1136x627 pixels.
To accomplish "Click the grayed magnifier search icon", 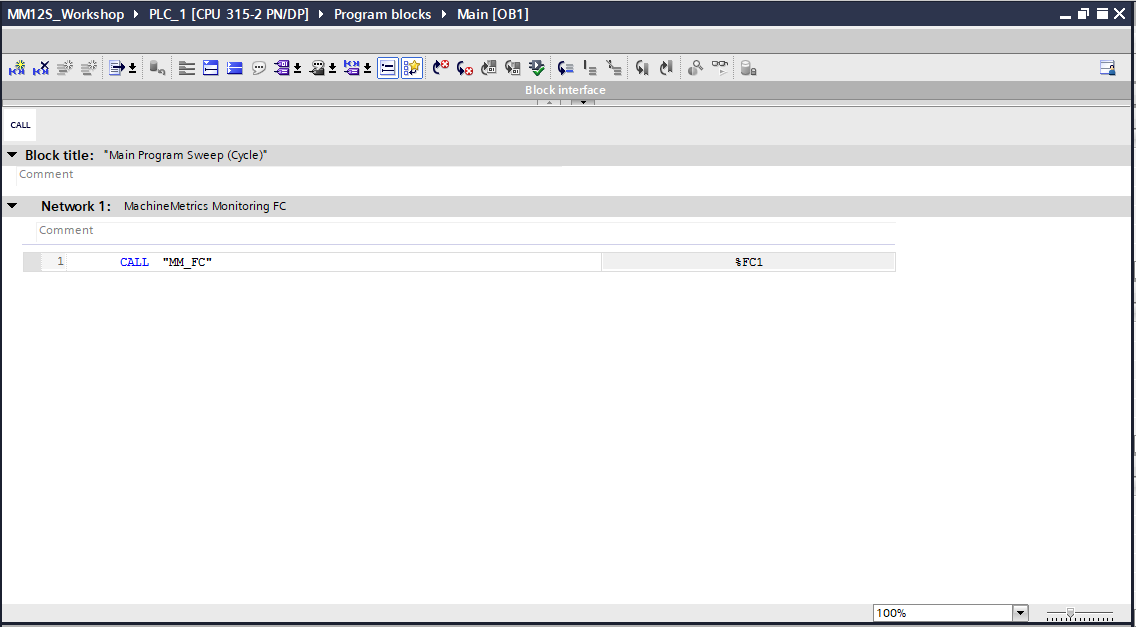I will (x=696, y=68).
